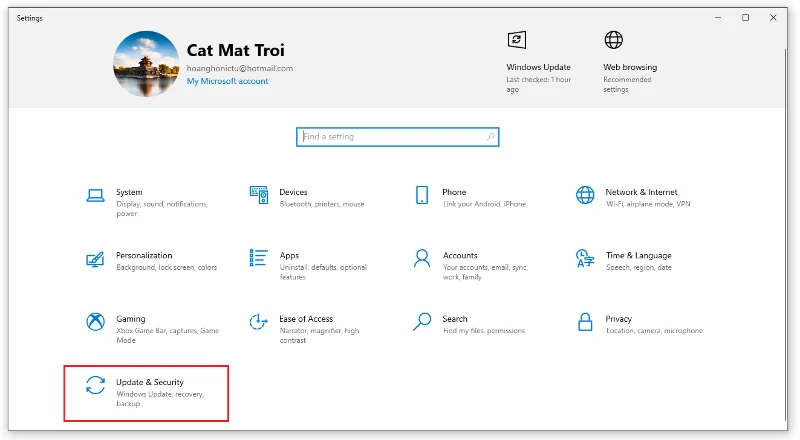Click the Gaming category title
Image resolution: width=800 pixels, height=440 pixels.
tap(131, 319)
